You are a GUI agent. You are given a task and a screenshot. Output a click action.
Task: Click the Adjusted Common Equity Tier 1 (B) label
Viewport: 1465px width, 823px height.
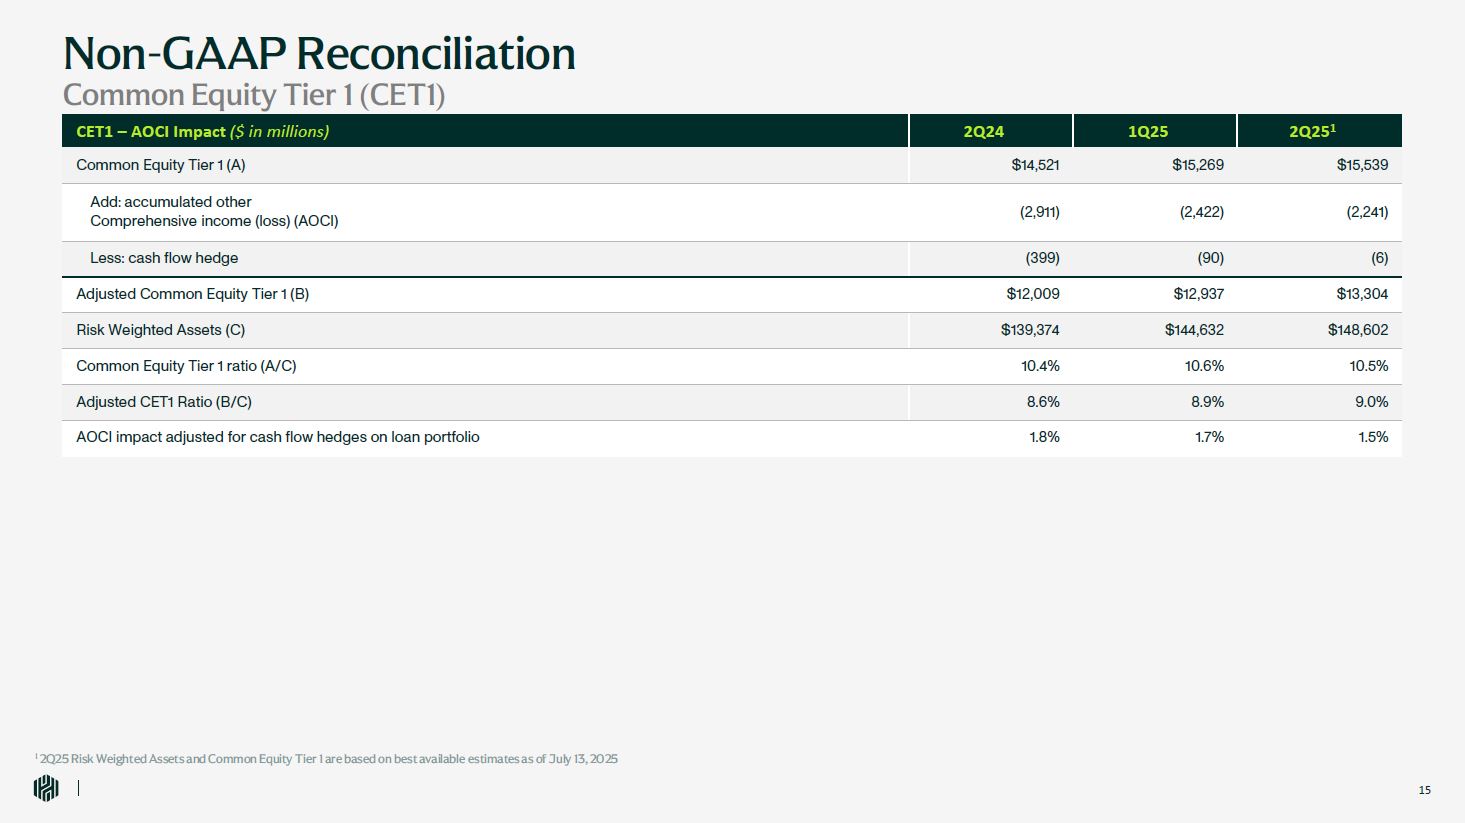193,294
